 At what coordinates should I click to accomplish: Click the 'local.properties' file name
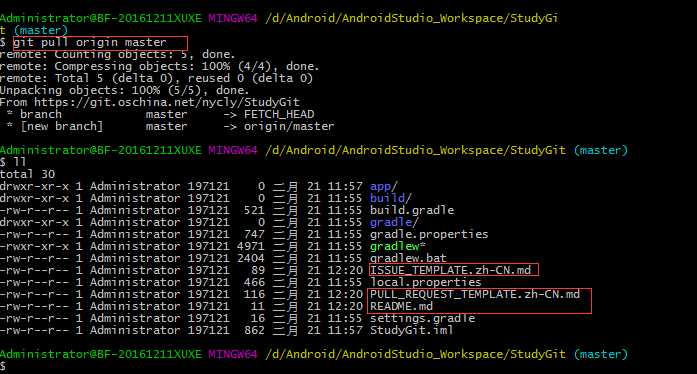425,282
